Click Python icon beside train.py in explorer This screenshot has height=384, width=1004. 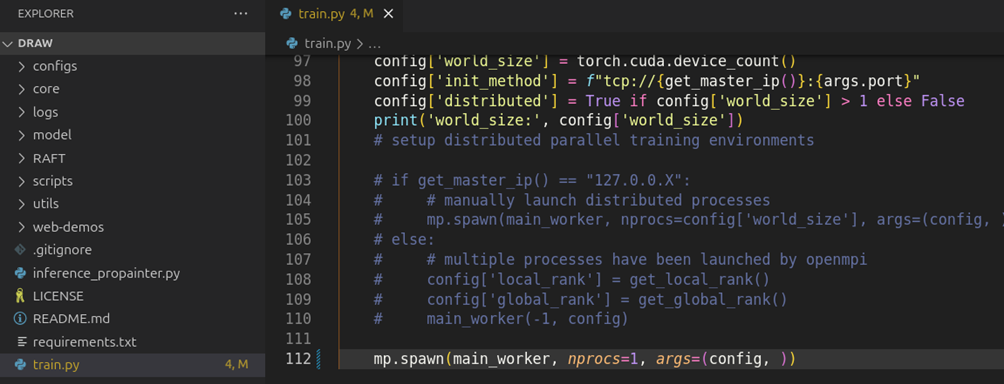pyautogui.click(x=21, y=365)
